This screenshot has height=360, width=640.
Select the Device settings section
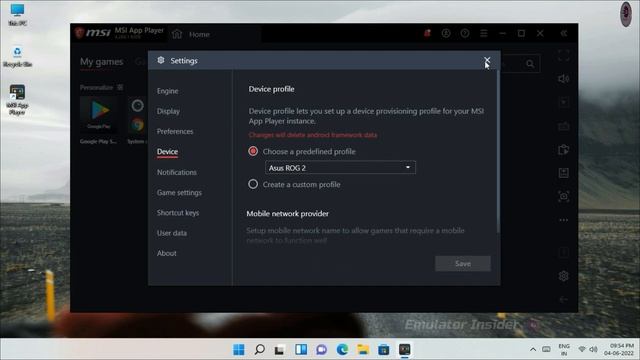(x=167, y=151)
